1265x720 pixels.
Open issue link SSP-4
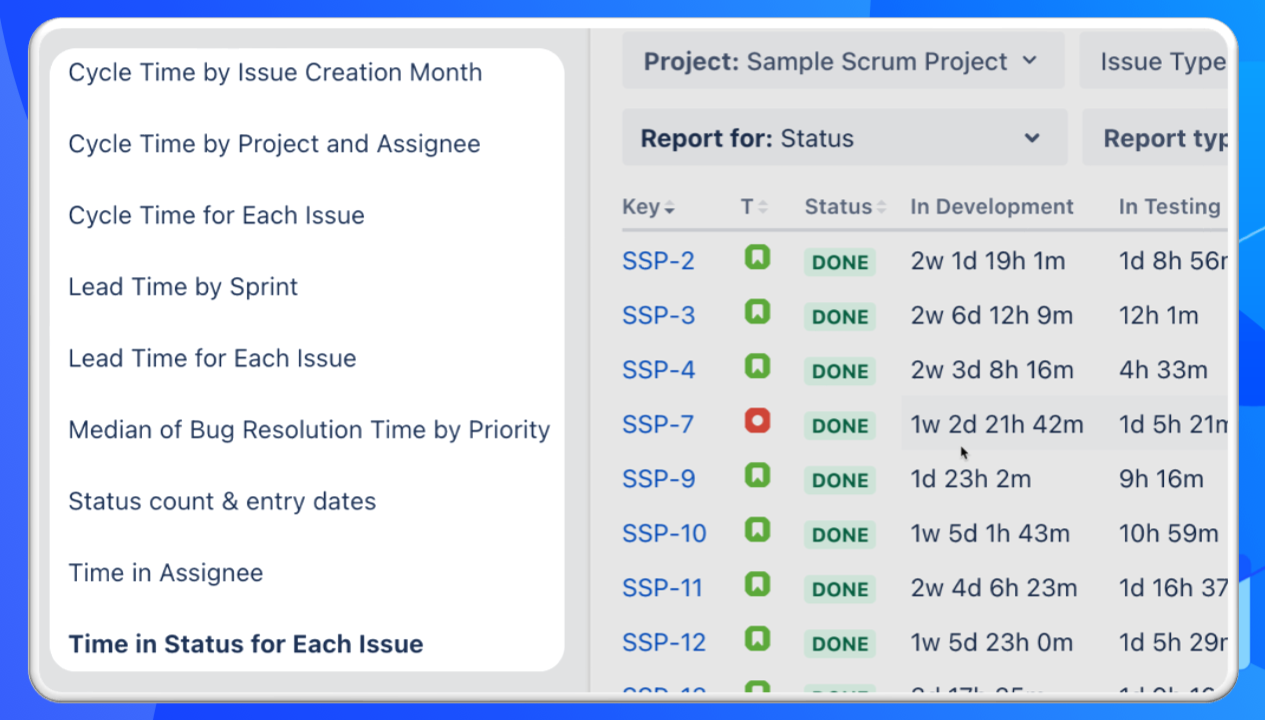658,370
